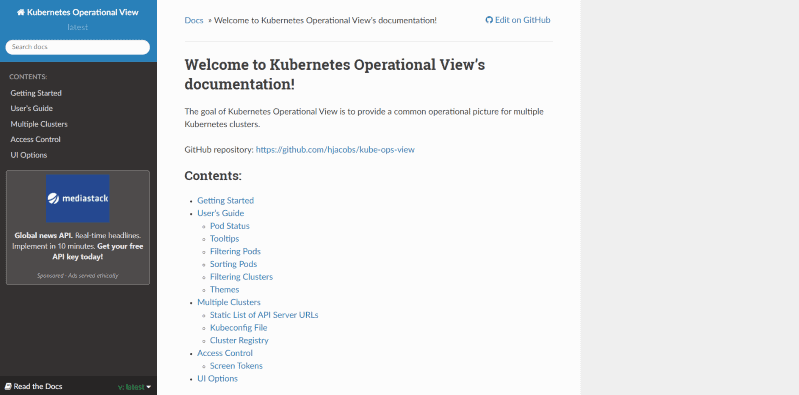Open the kube-ops-view GitHub repository URL
Image resolution: width=799 pixels, height=395 pixels.
[x=335, y=150]
